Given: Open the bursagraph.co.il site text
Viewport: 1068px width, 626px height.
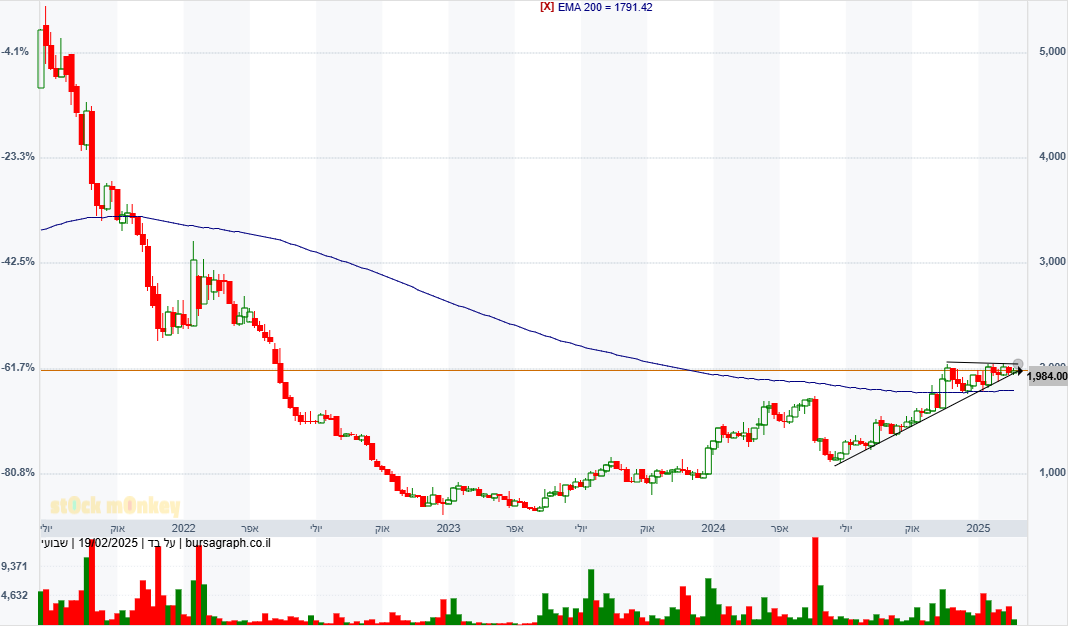Looking at the screenshot, I should [227, 543].
